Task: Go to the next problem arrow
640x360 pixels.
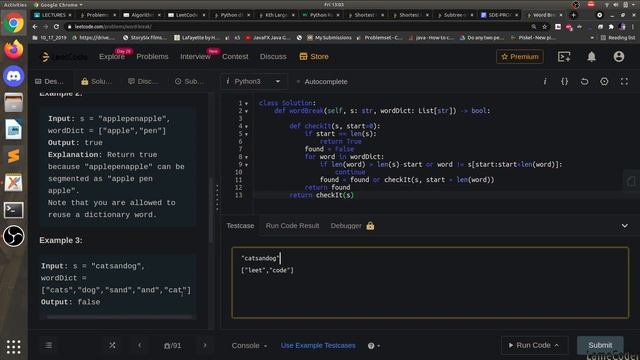Action: click(205, 346)
